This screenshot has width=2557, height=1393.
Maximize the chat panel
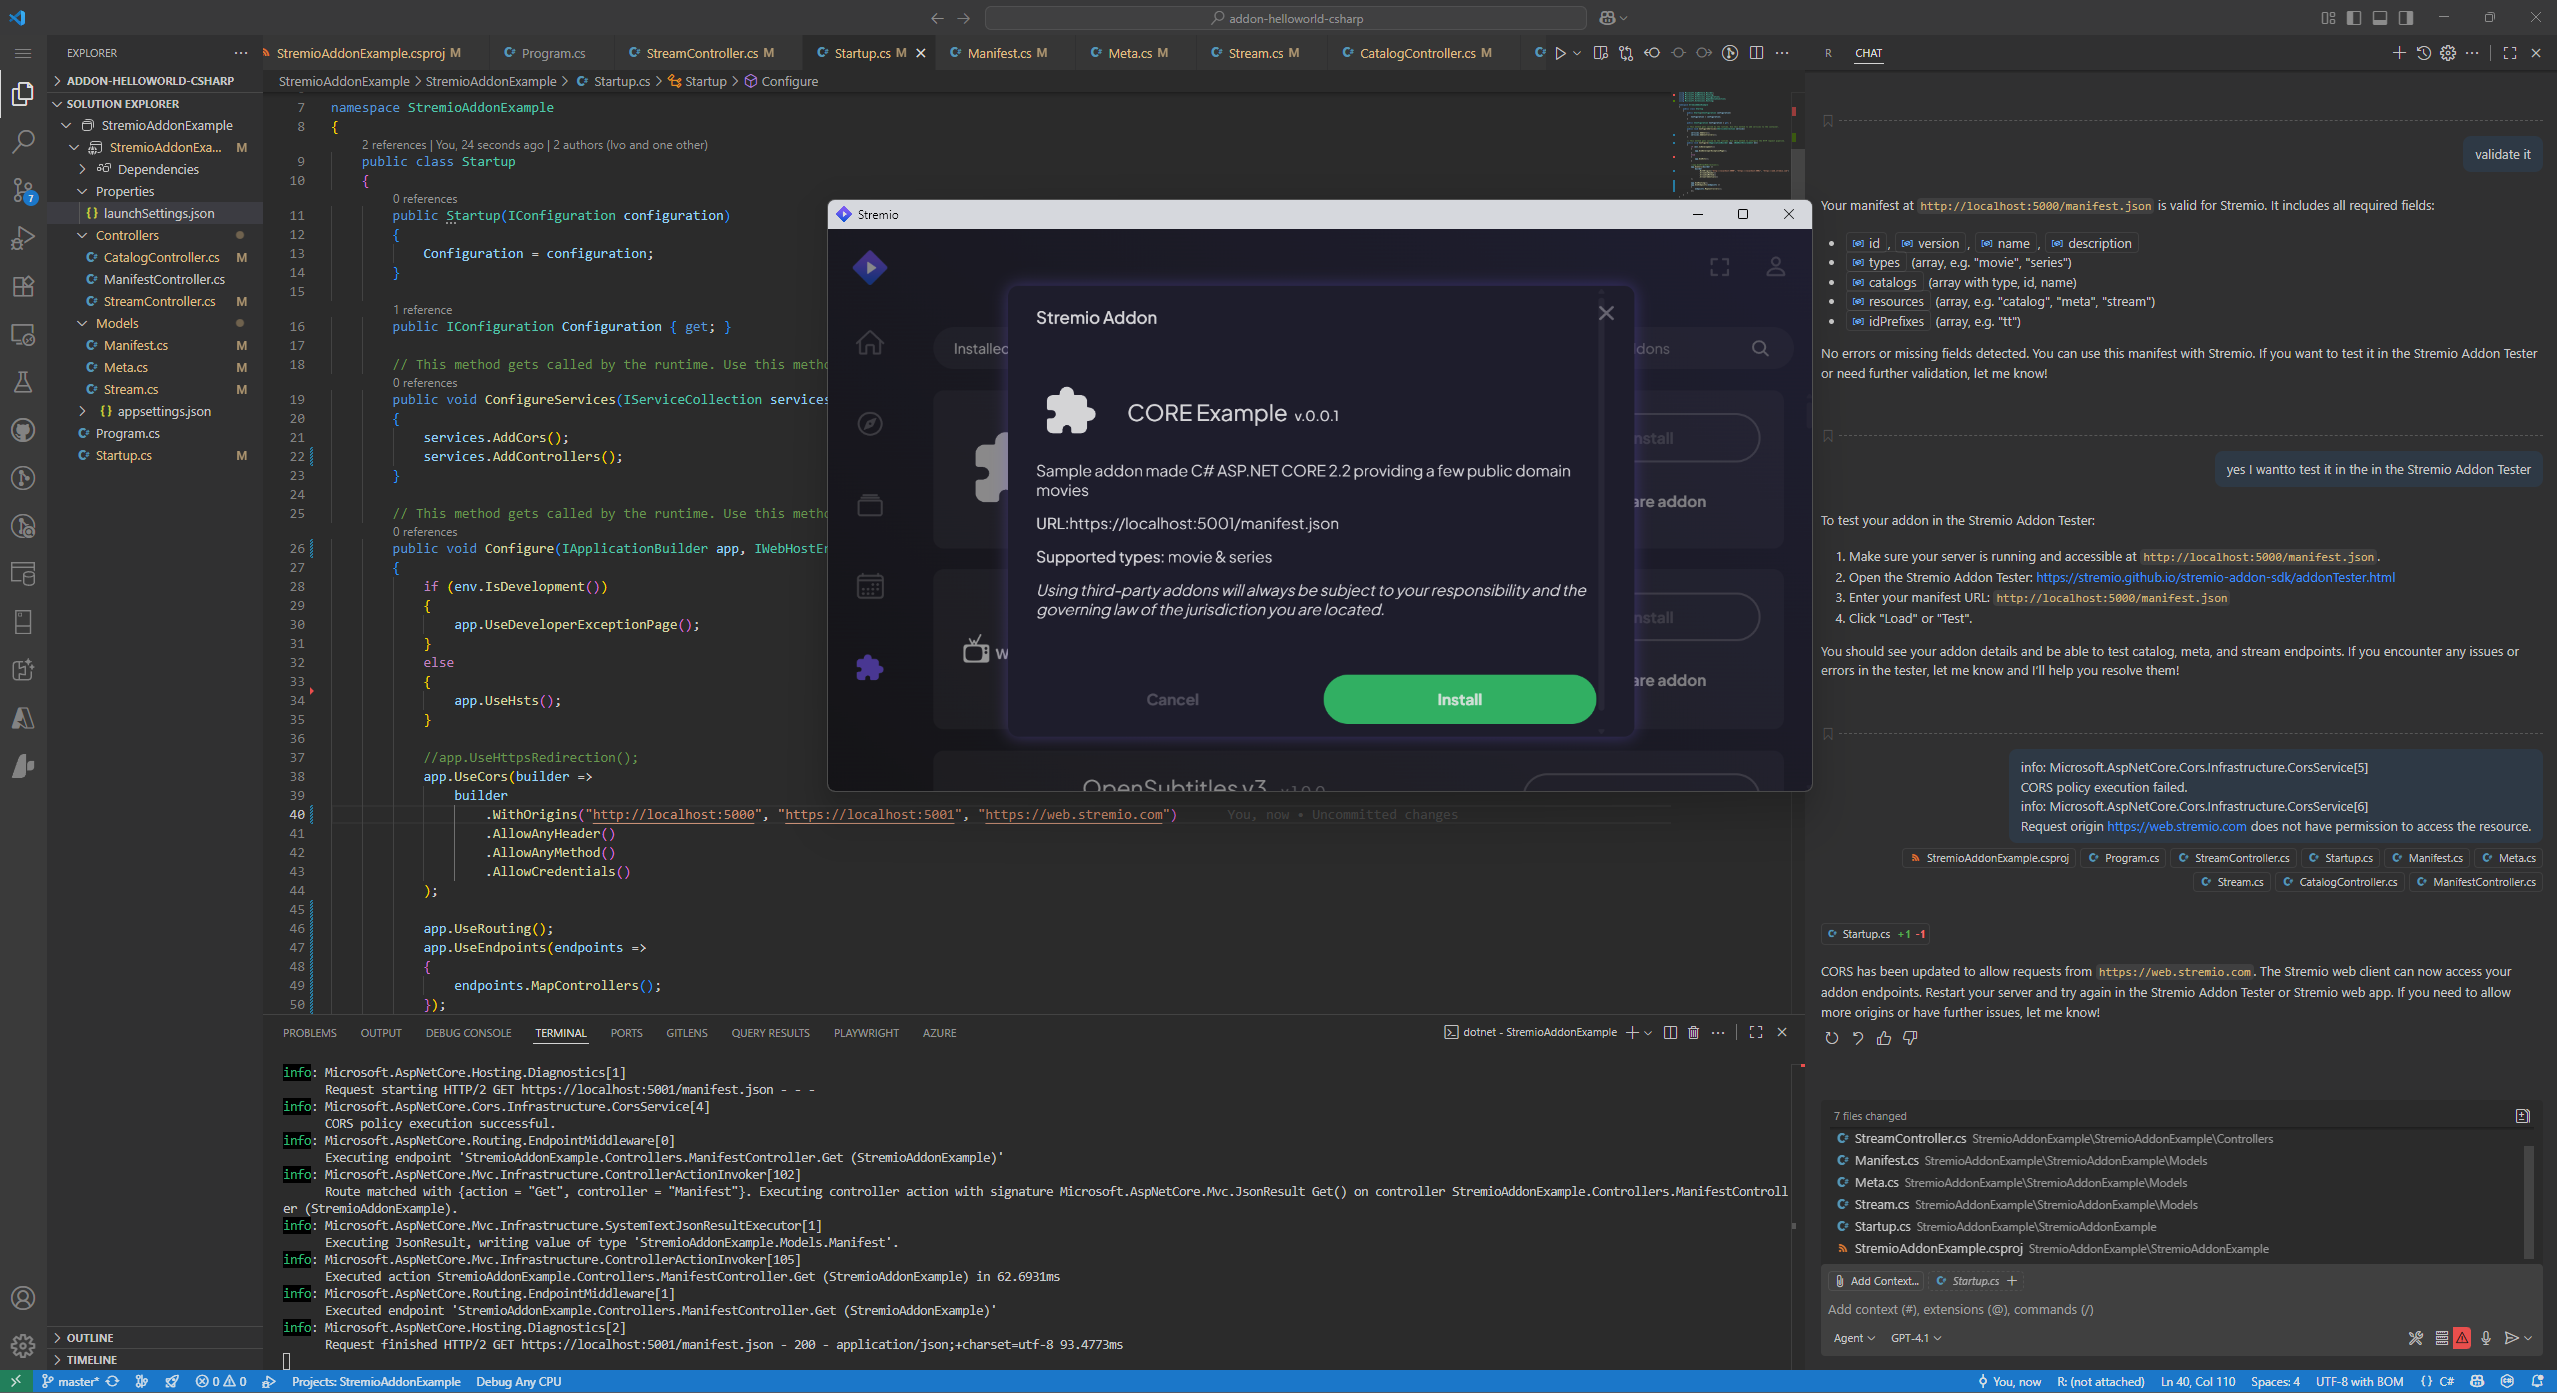point(2510,53)
